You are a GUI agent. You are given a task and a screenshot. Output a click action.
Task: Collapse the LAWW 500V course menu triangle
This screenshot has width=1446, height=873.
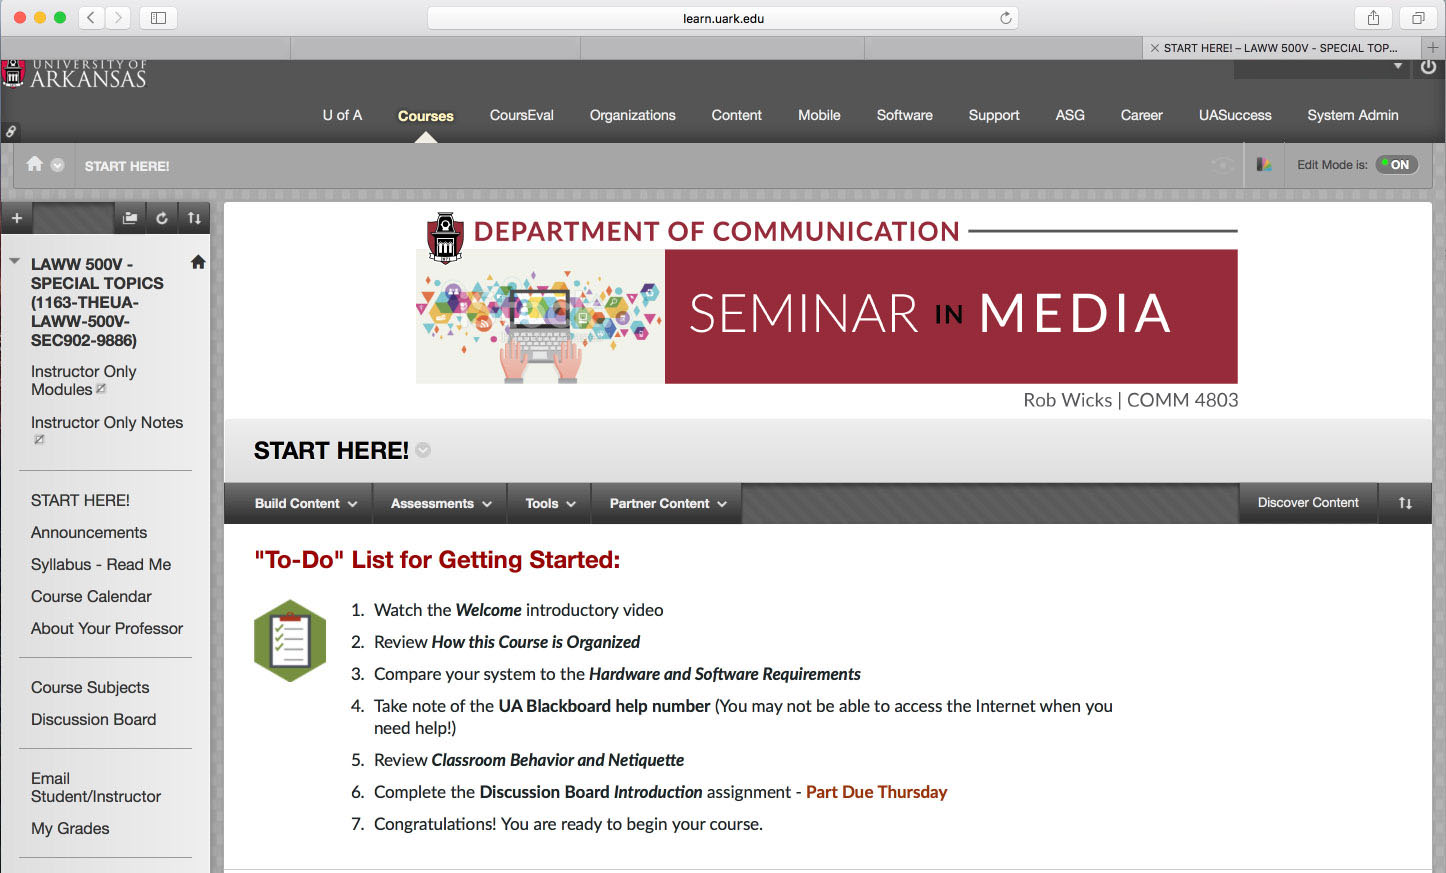pyautogui.click(x=14, y=262)
